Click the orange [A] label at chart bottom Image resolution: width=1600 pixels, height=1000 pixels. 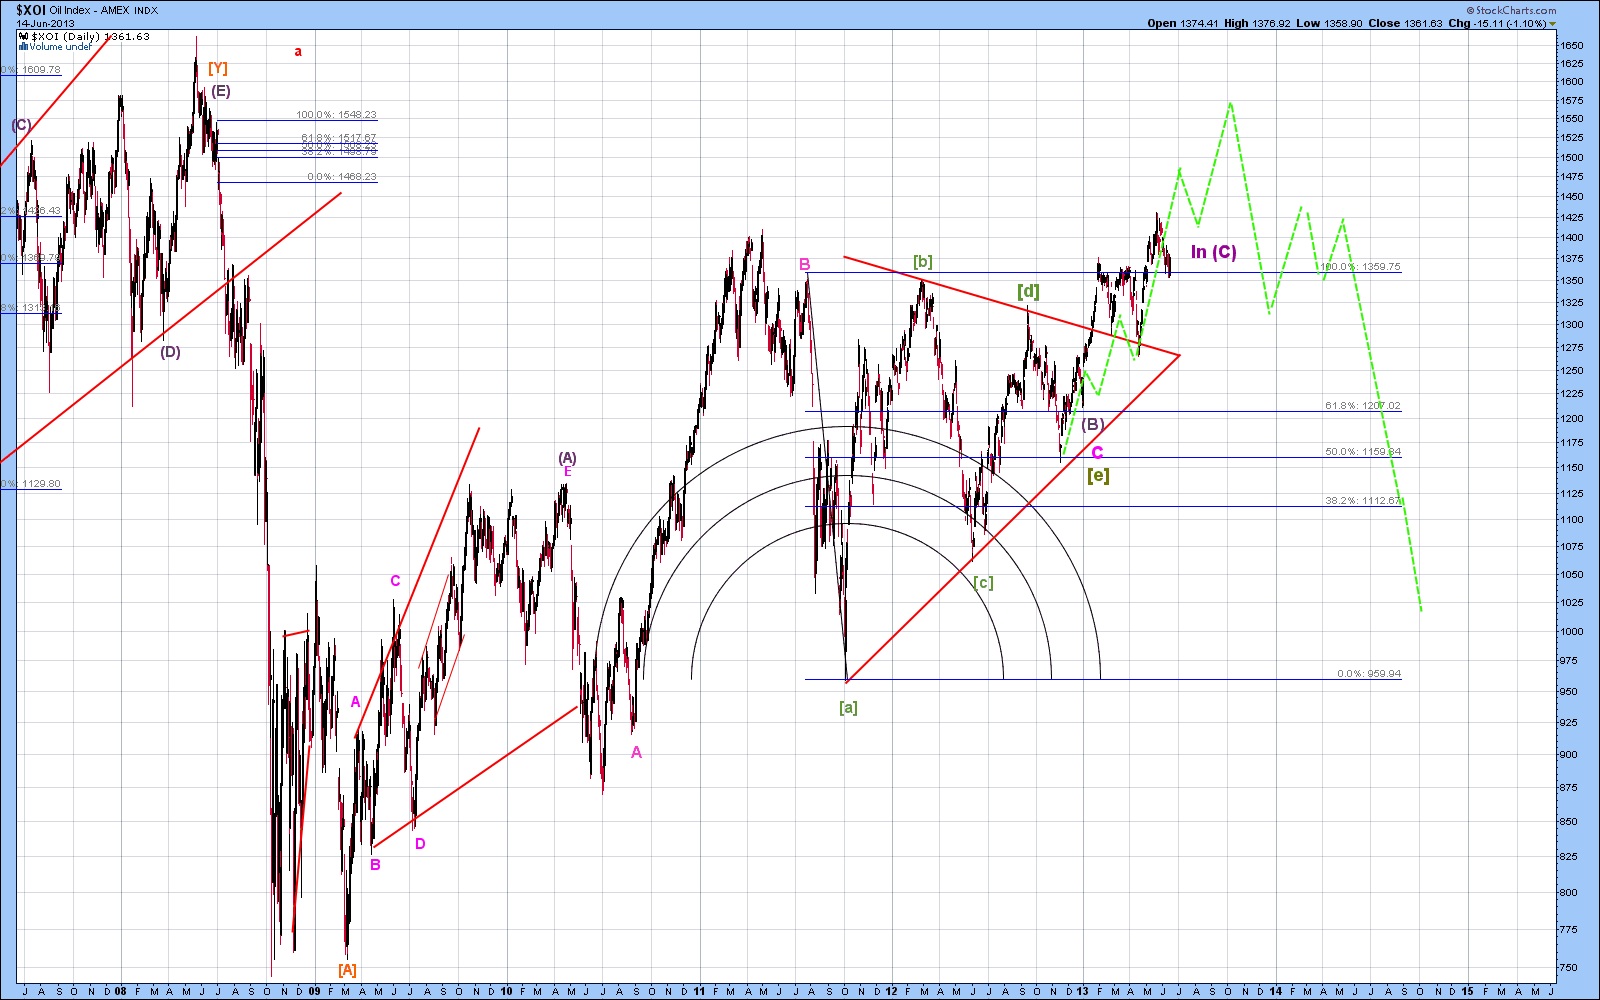click(x=347, y=970)
